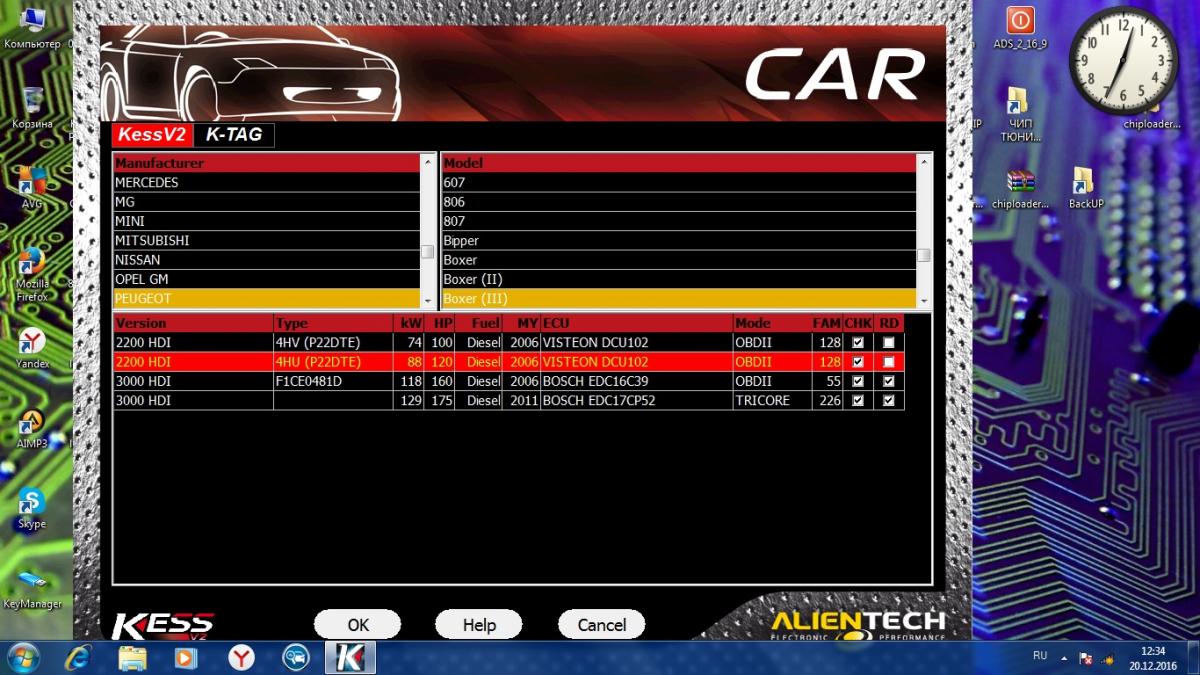Viewport: 1200px width, 675px height.
Task: Switch to KESS app in taskbar
Action: point(350,657)
